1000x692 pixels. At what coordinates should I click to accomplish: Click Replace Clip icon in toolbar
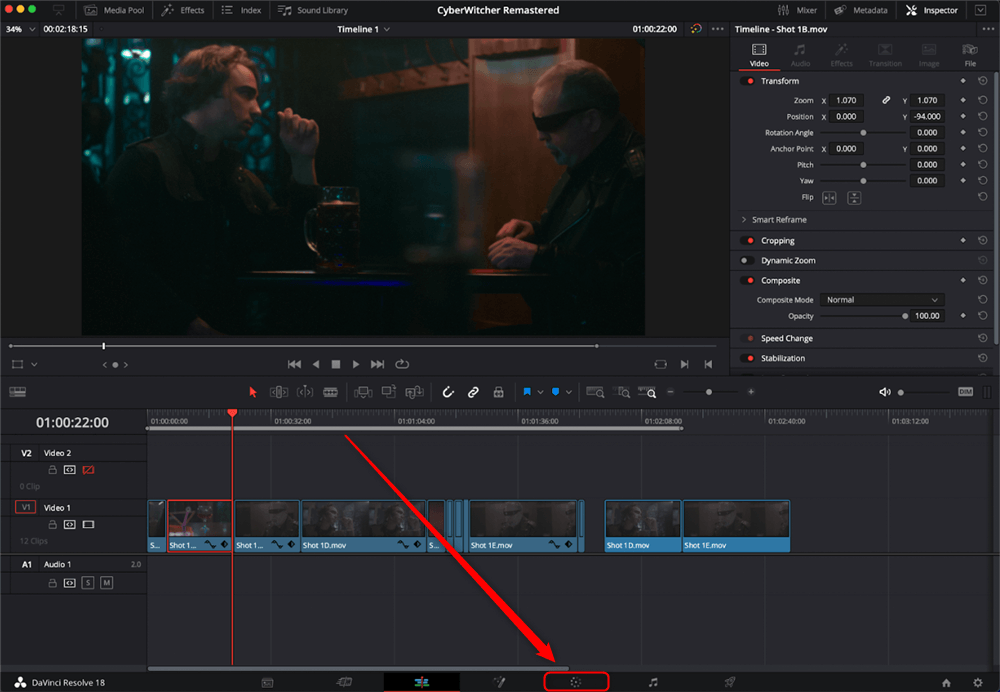415,392
